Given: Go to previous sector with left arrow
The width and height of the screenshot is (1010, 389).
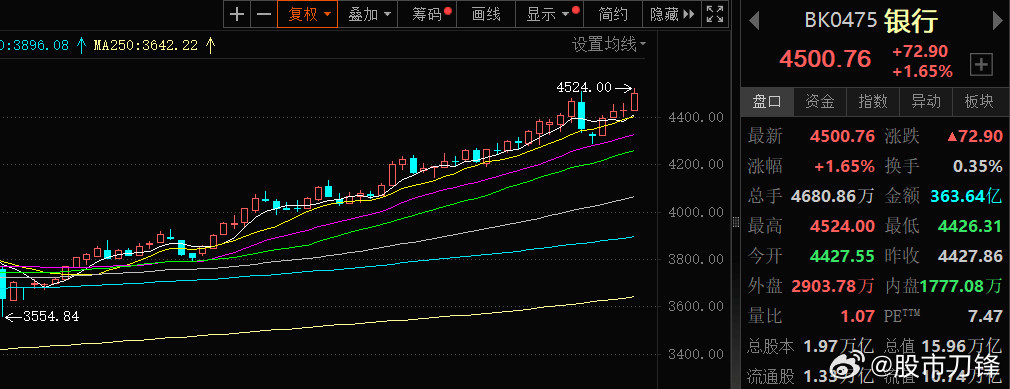Looking at the screenshot, I should [x=754, y=20].
